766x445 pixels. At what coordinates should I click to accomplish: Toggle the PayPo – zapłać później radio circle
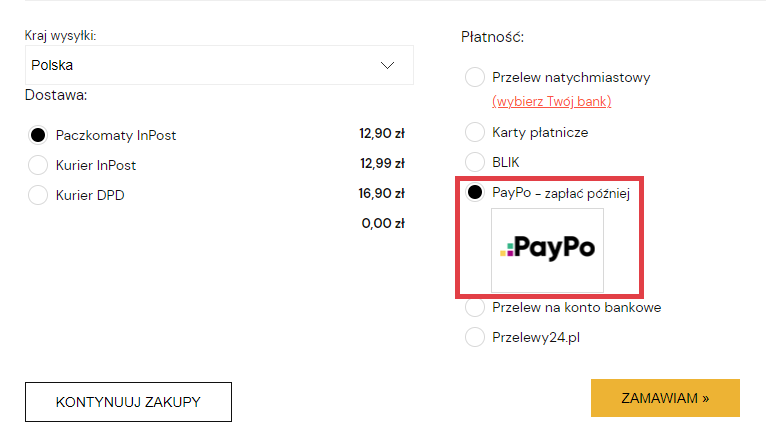click(x=475, y=192)
